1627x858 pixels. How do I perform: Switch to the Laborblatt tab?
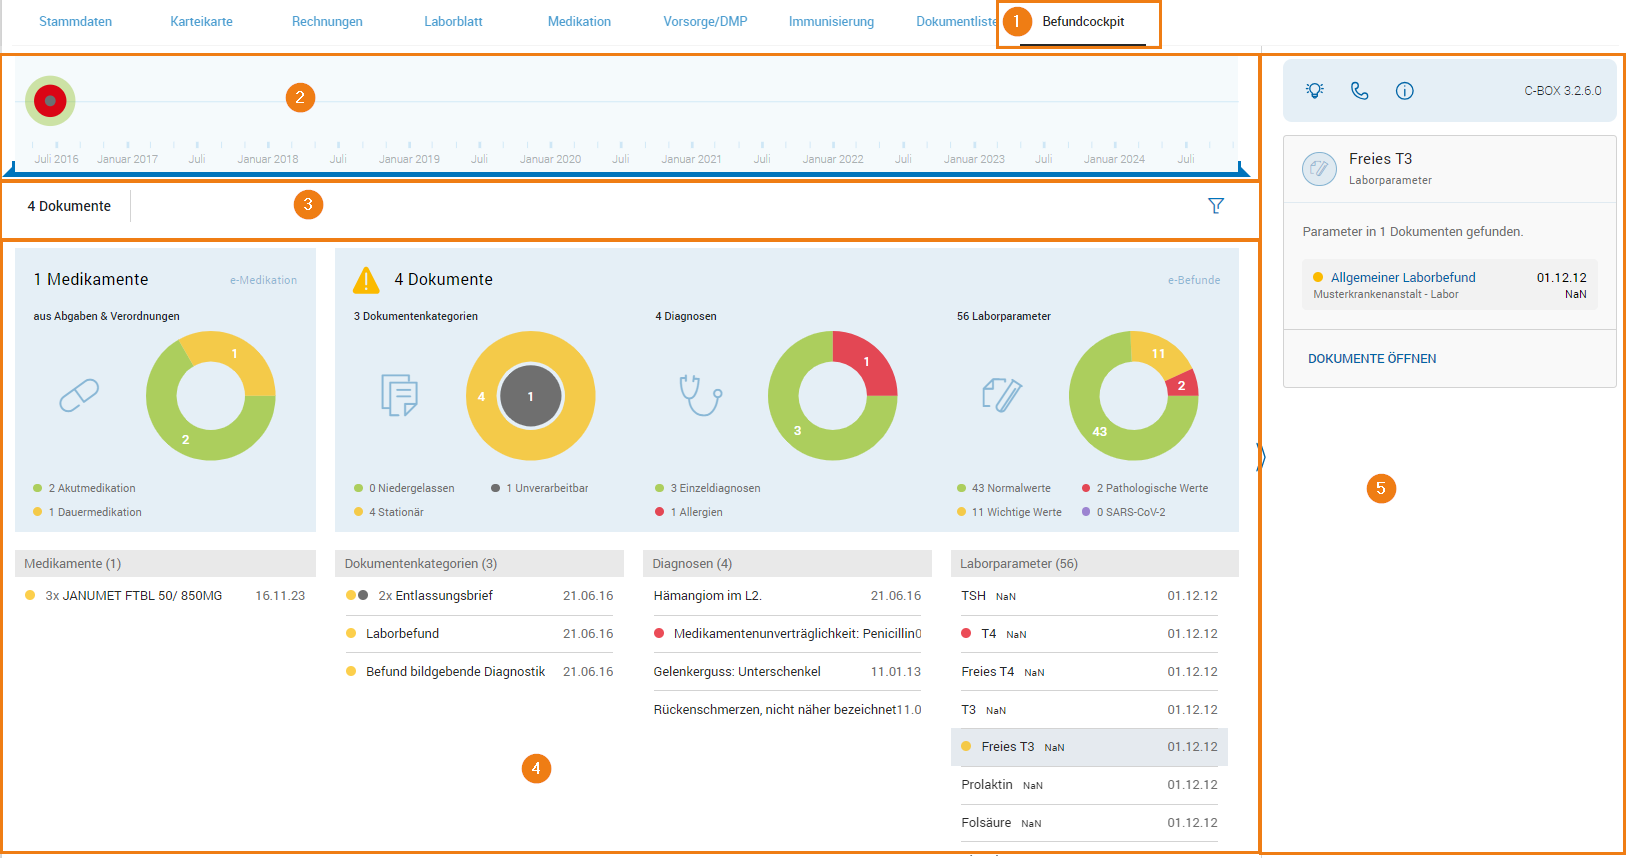[x=453, y=21]
